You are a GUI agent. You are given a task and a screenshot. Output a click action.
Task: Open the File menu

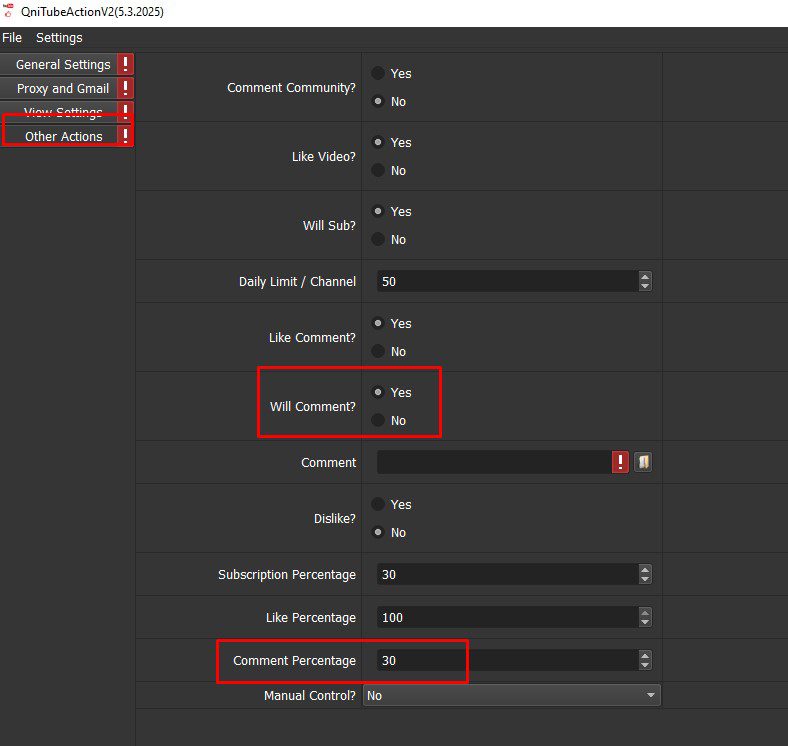pos(12,38)
